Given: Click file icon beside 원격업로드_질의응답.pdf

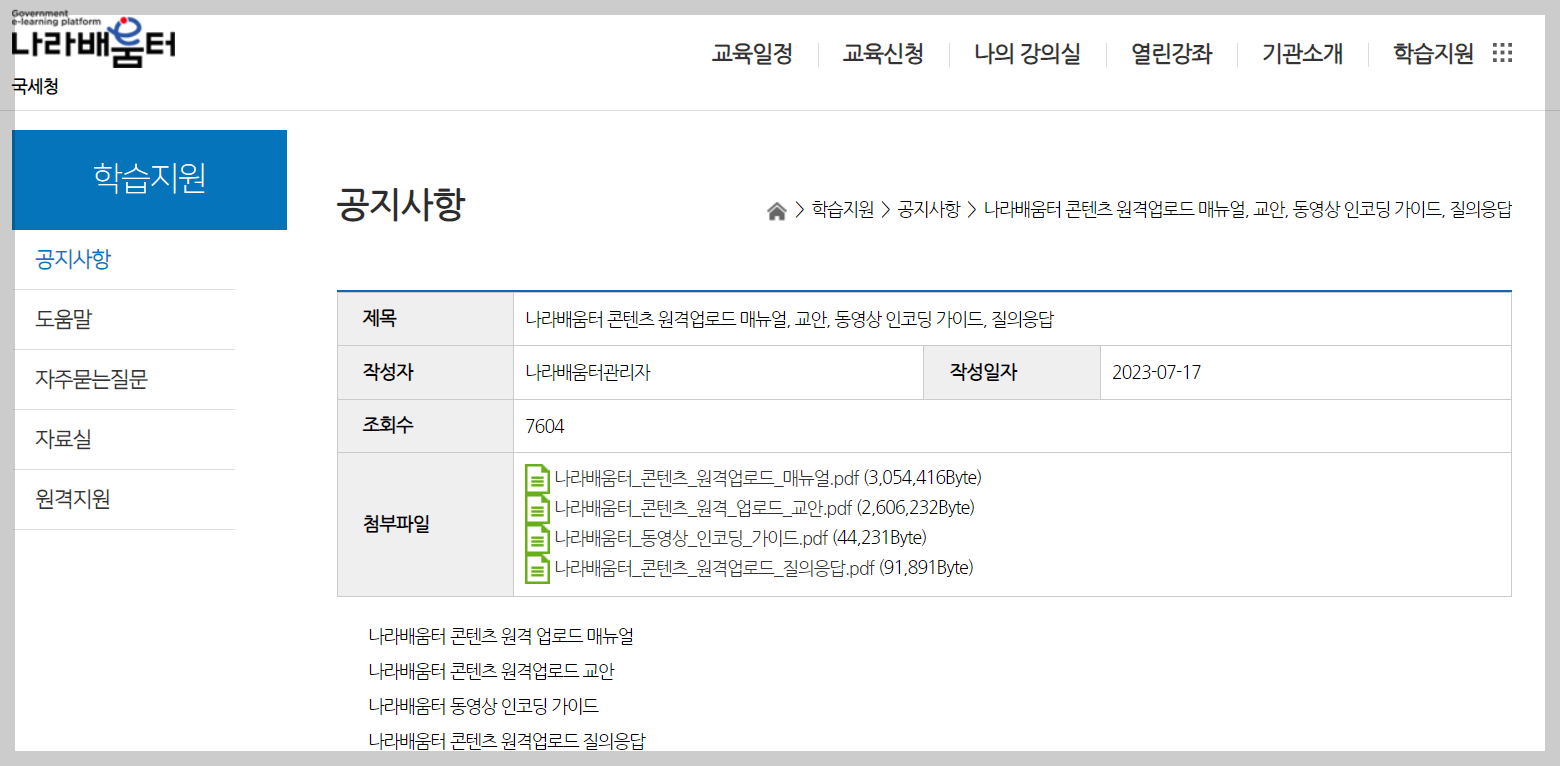Looking at the screenshot, I should click(x=538, y=568).
